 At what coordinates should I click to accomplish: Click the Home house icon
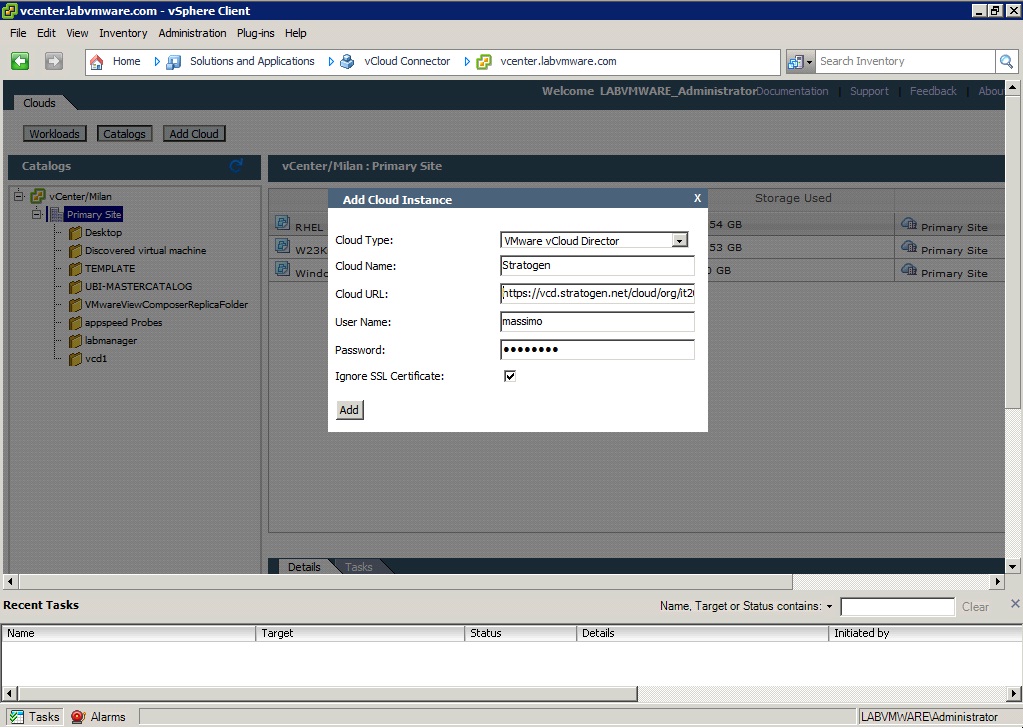97,62
